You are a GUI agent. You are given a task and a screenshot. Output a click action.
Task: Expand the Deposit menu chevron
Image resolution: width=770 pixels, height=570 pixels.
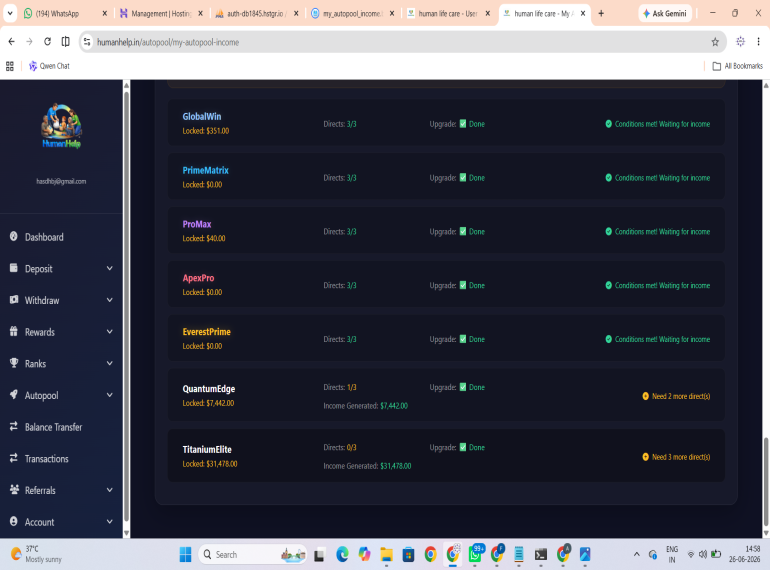110,269
